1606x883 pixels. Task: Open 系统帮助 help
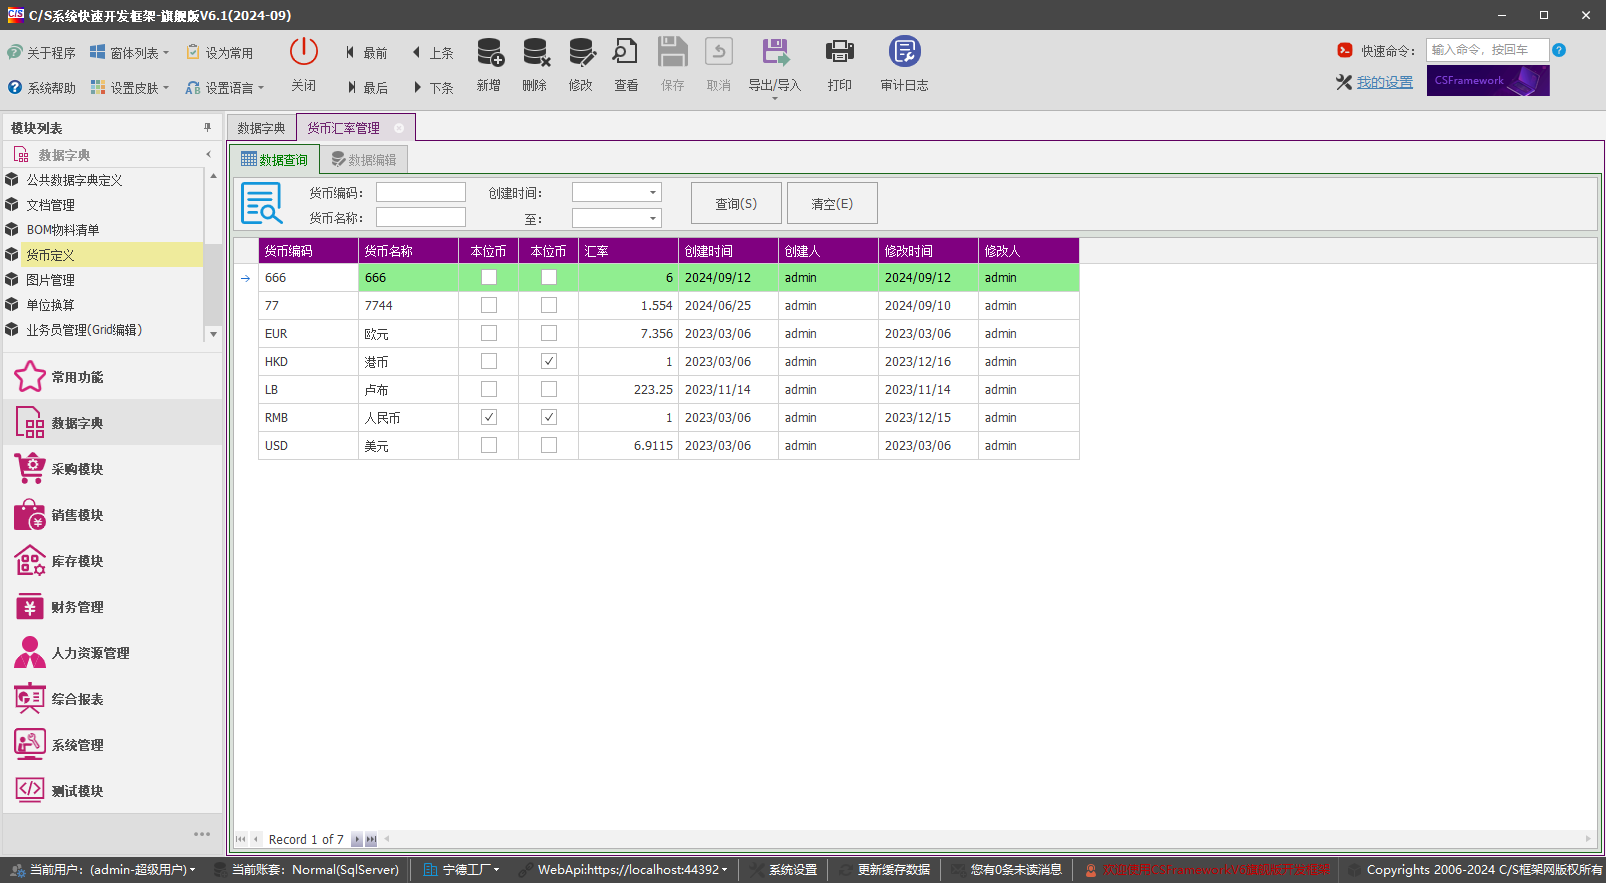pos(41,88)
